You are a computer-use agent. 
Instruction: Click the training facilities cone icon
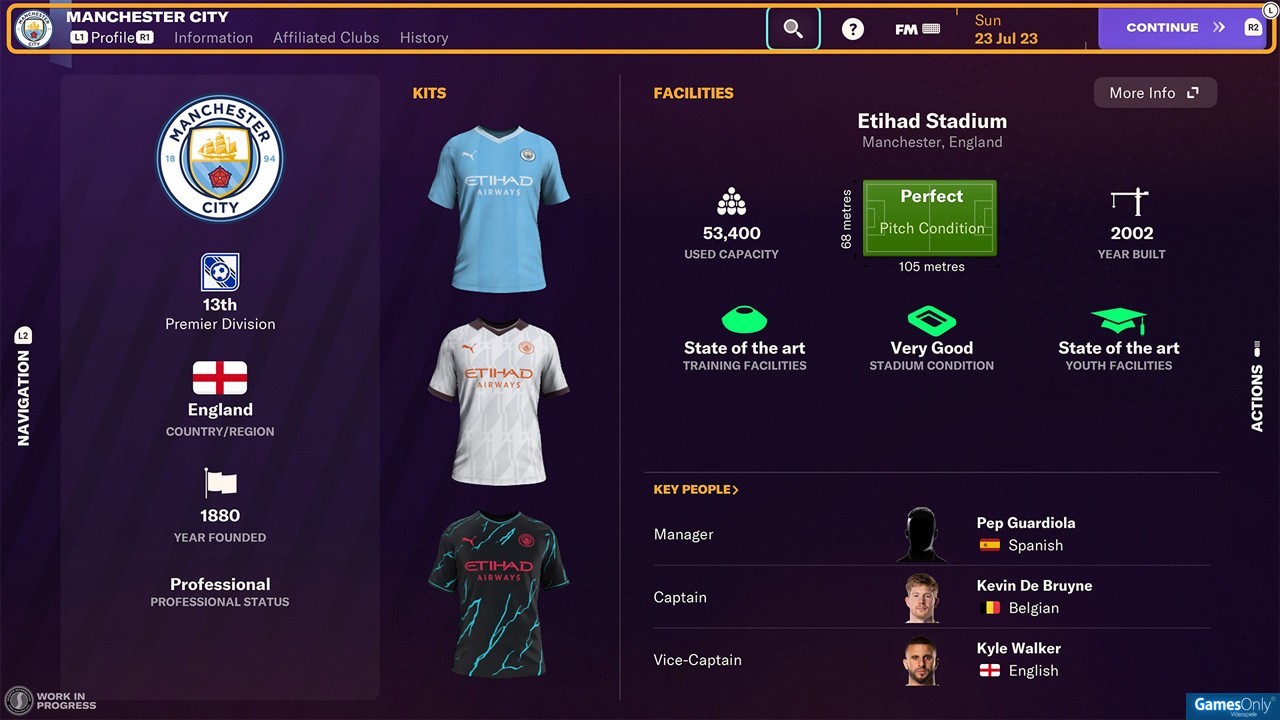[x=744, y=320]
